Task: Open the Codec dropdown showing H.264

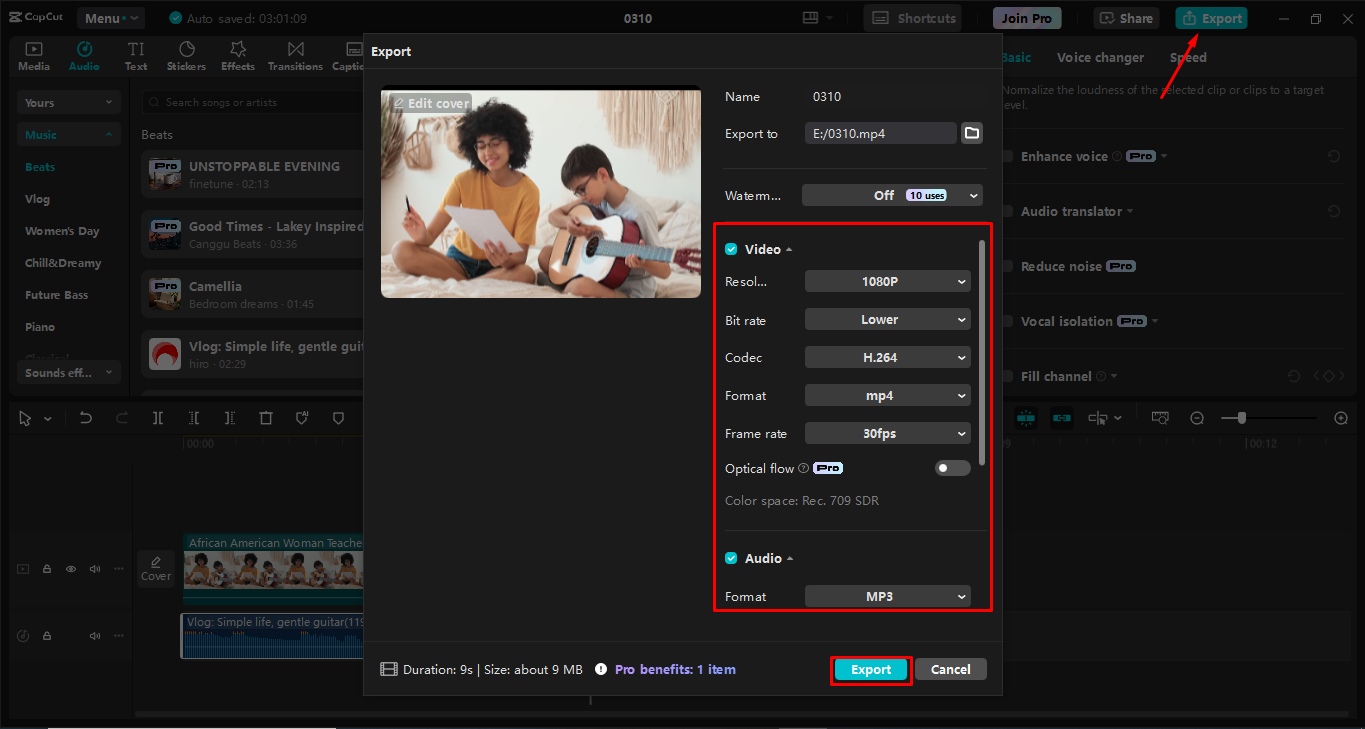Action: [x=887, y=358]
